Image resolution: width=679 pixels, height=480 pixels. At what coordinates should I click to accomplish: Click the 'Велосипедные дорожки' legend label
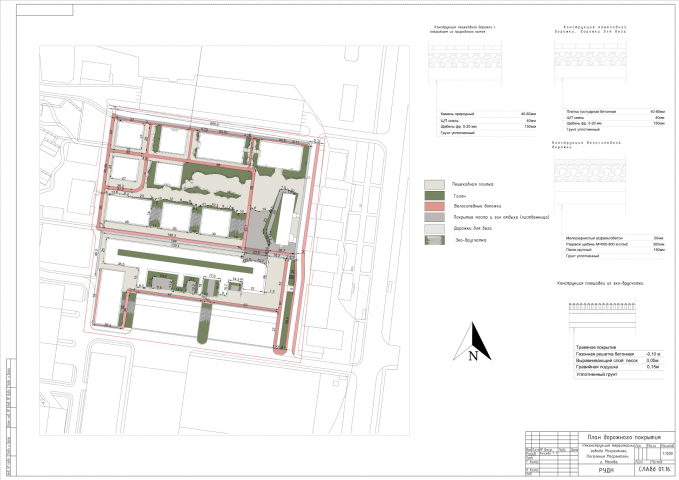point(477,207)
